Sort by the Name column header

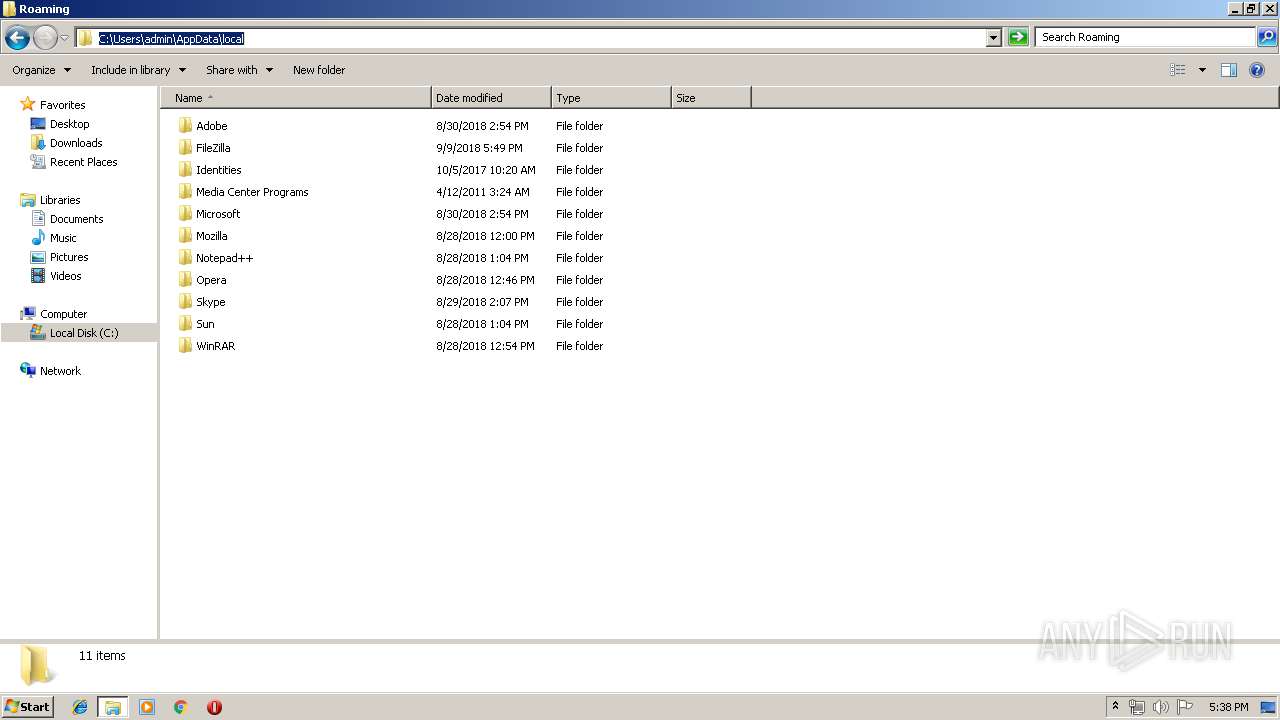(295, 98)
